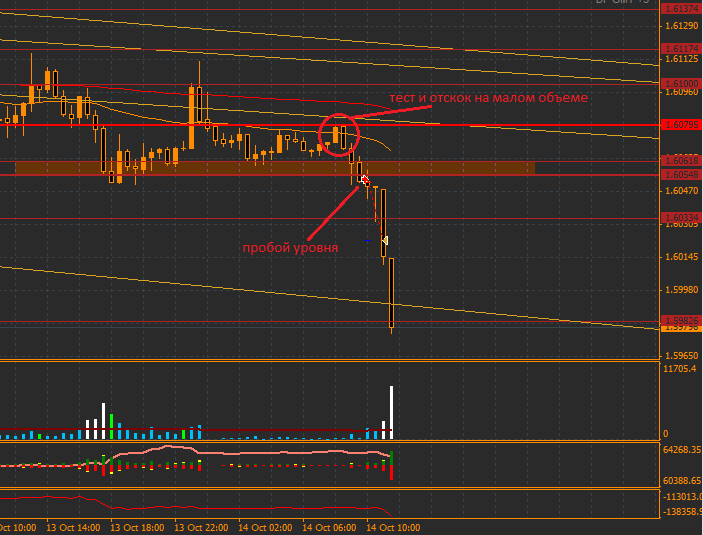Click the 1.59650 value on price axis
This screenshot has width=703, height=535.
[681, 356]
